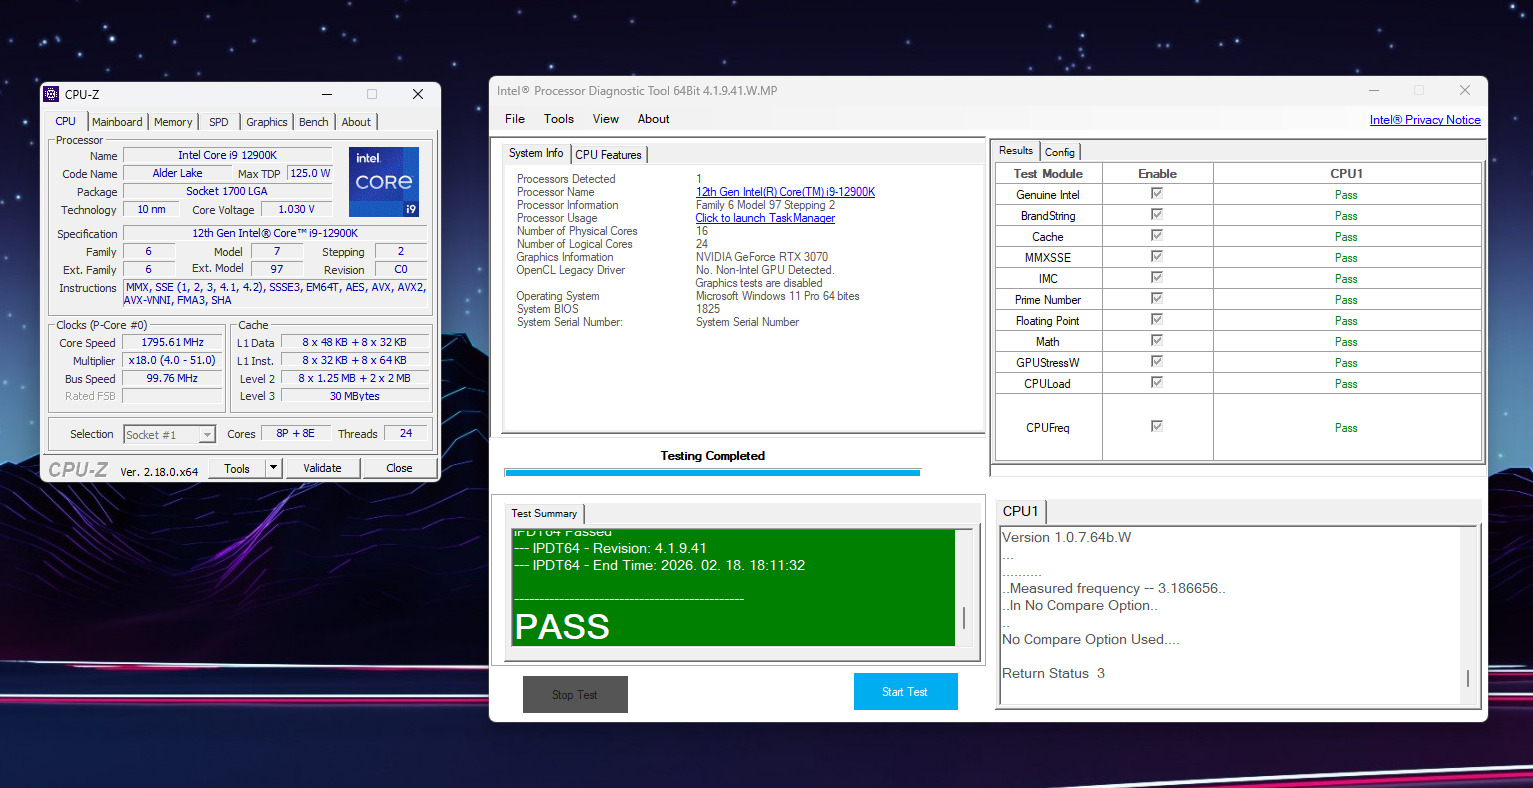
Task: Click the Tools button in CPU-Z
Action: coord(237,468)
